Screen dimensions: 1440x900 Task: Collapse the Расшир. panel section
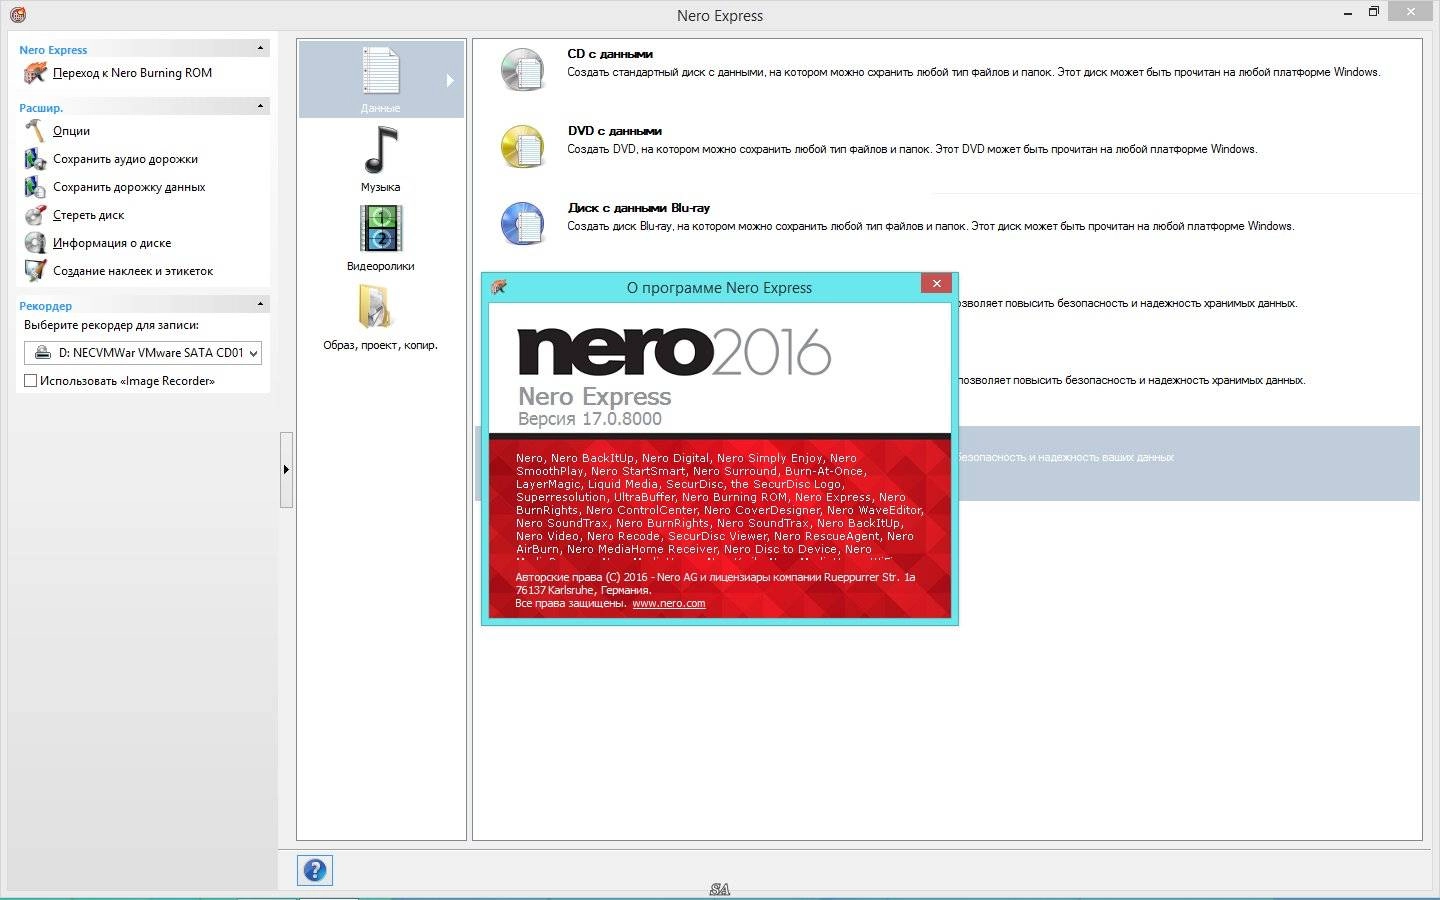click(261, 106)
